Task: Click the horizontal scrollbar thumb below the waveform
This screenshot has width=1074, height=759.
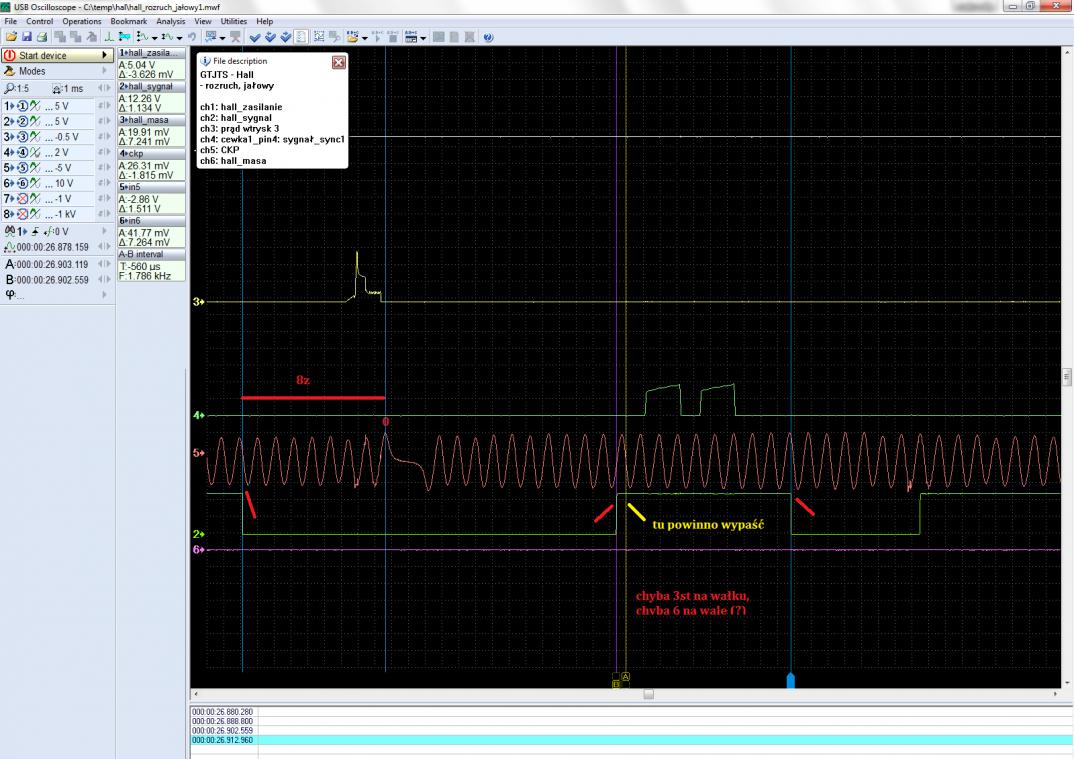Action: (648, 694)
